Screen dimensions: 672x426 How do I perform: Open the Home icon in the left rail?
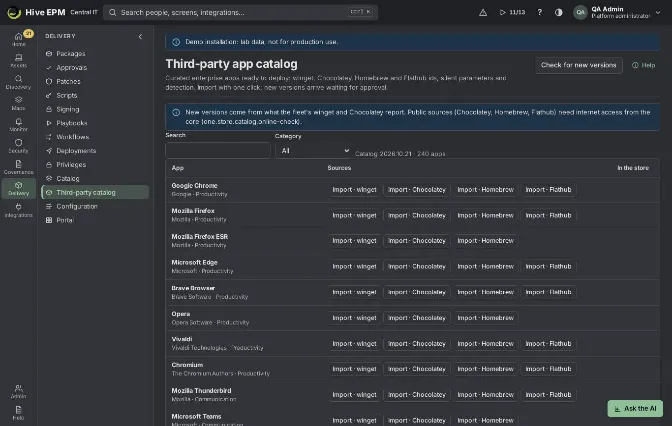pos(18,39)
